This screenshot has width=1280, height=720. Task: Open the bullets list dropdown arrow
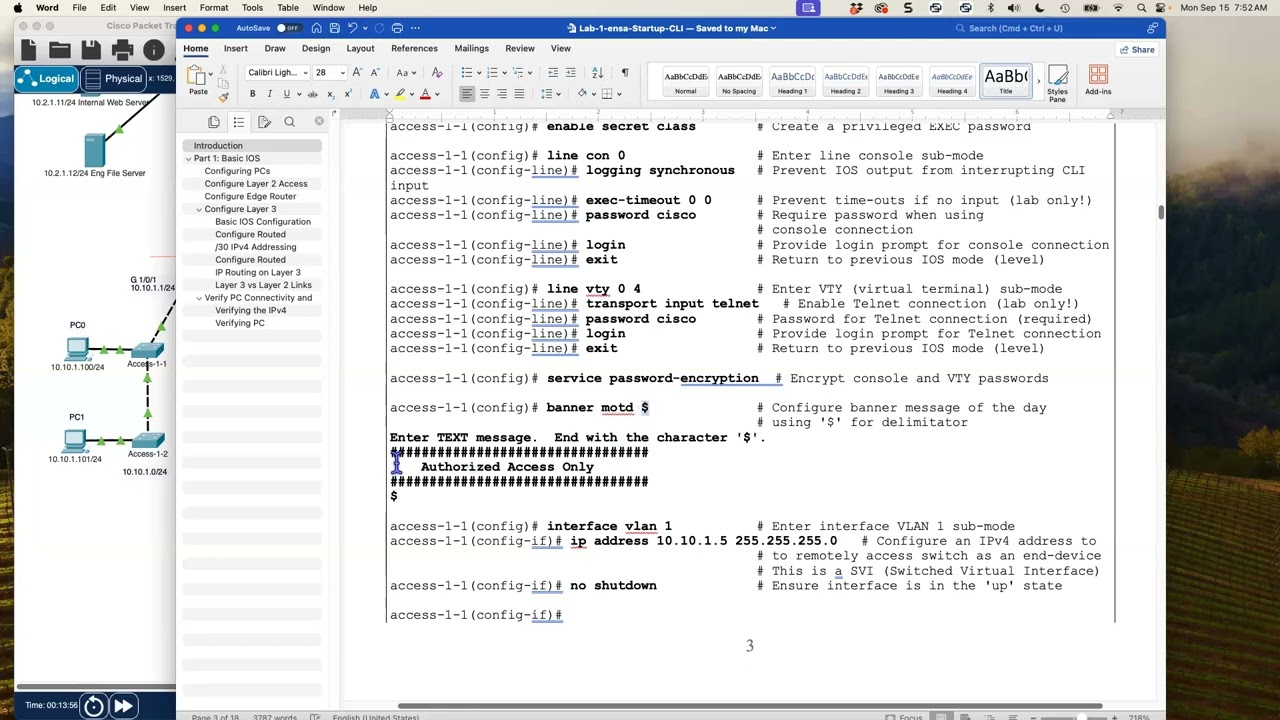tap(478, 73)
